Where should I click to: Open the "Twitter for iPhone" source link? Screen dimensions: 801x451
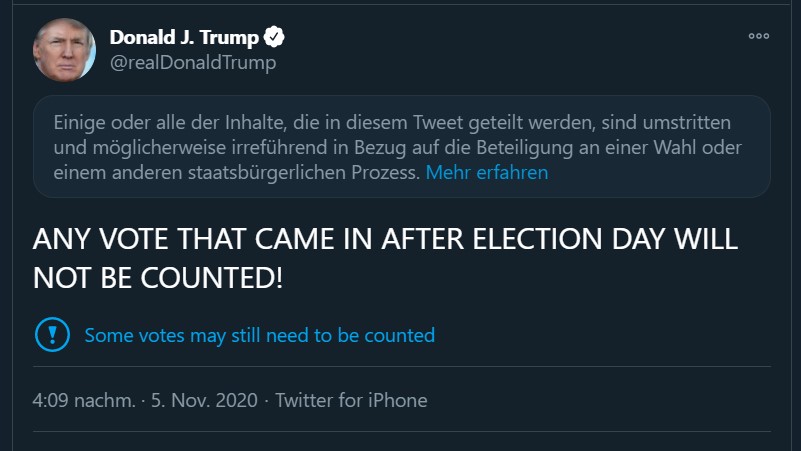(x=351, y=400)
